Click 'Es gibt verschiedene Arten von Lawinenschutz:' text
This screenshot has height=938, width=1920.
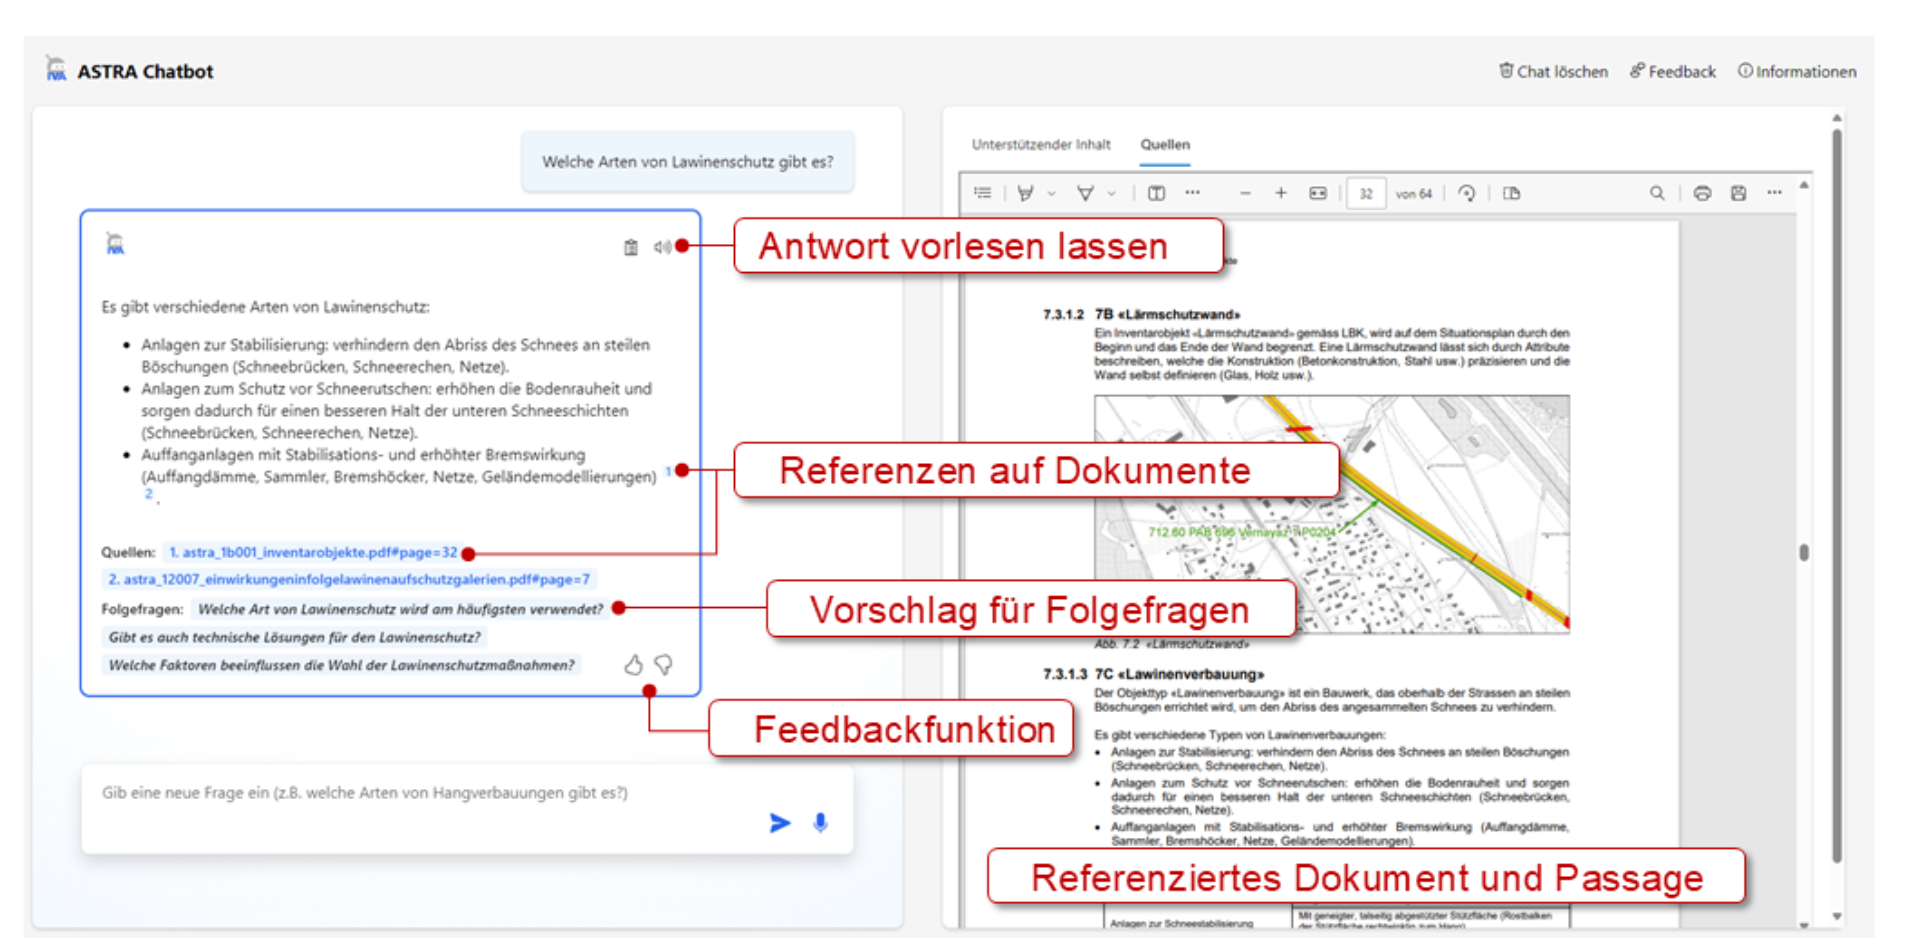[x=265, y=307]
